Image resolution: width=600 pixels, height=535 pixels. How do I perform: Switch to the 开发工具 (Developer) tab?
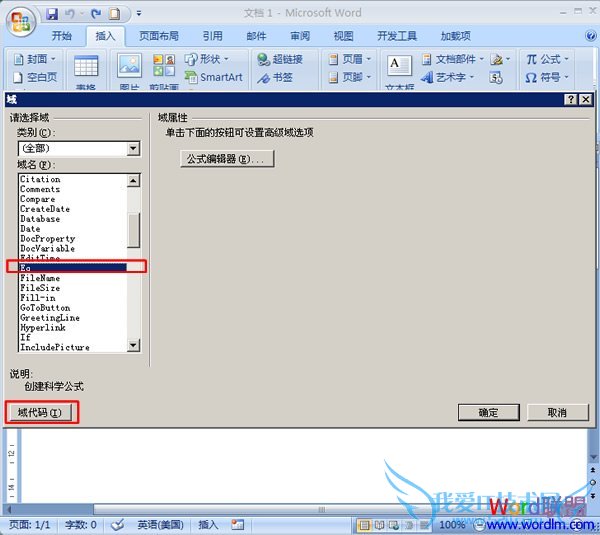click(x=397, y=36)
